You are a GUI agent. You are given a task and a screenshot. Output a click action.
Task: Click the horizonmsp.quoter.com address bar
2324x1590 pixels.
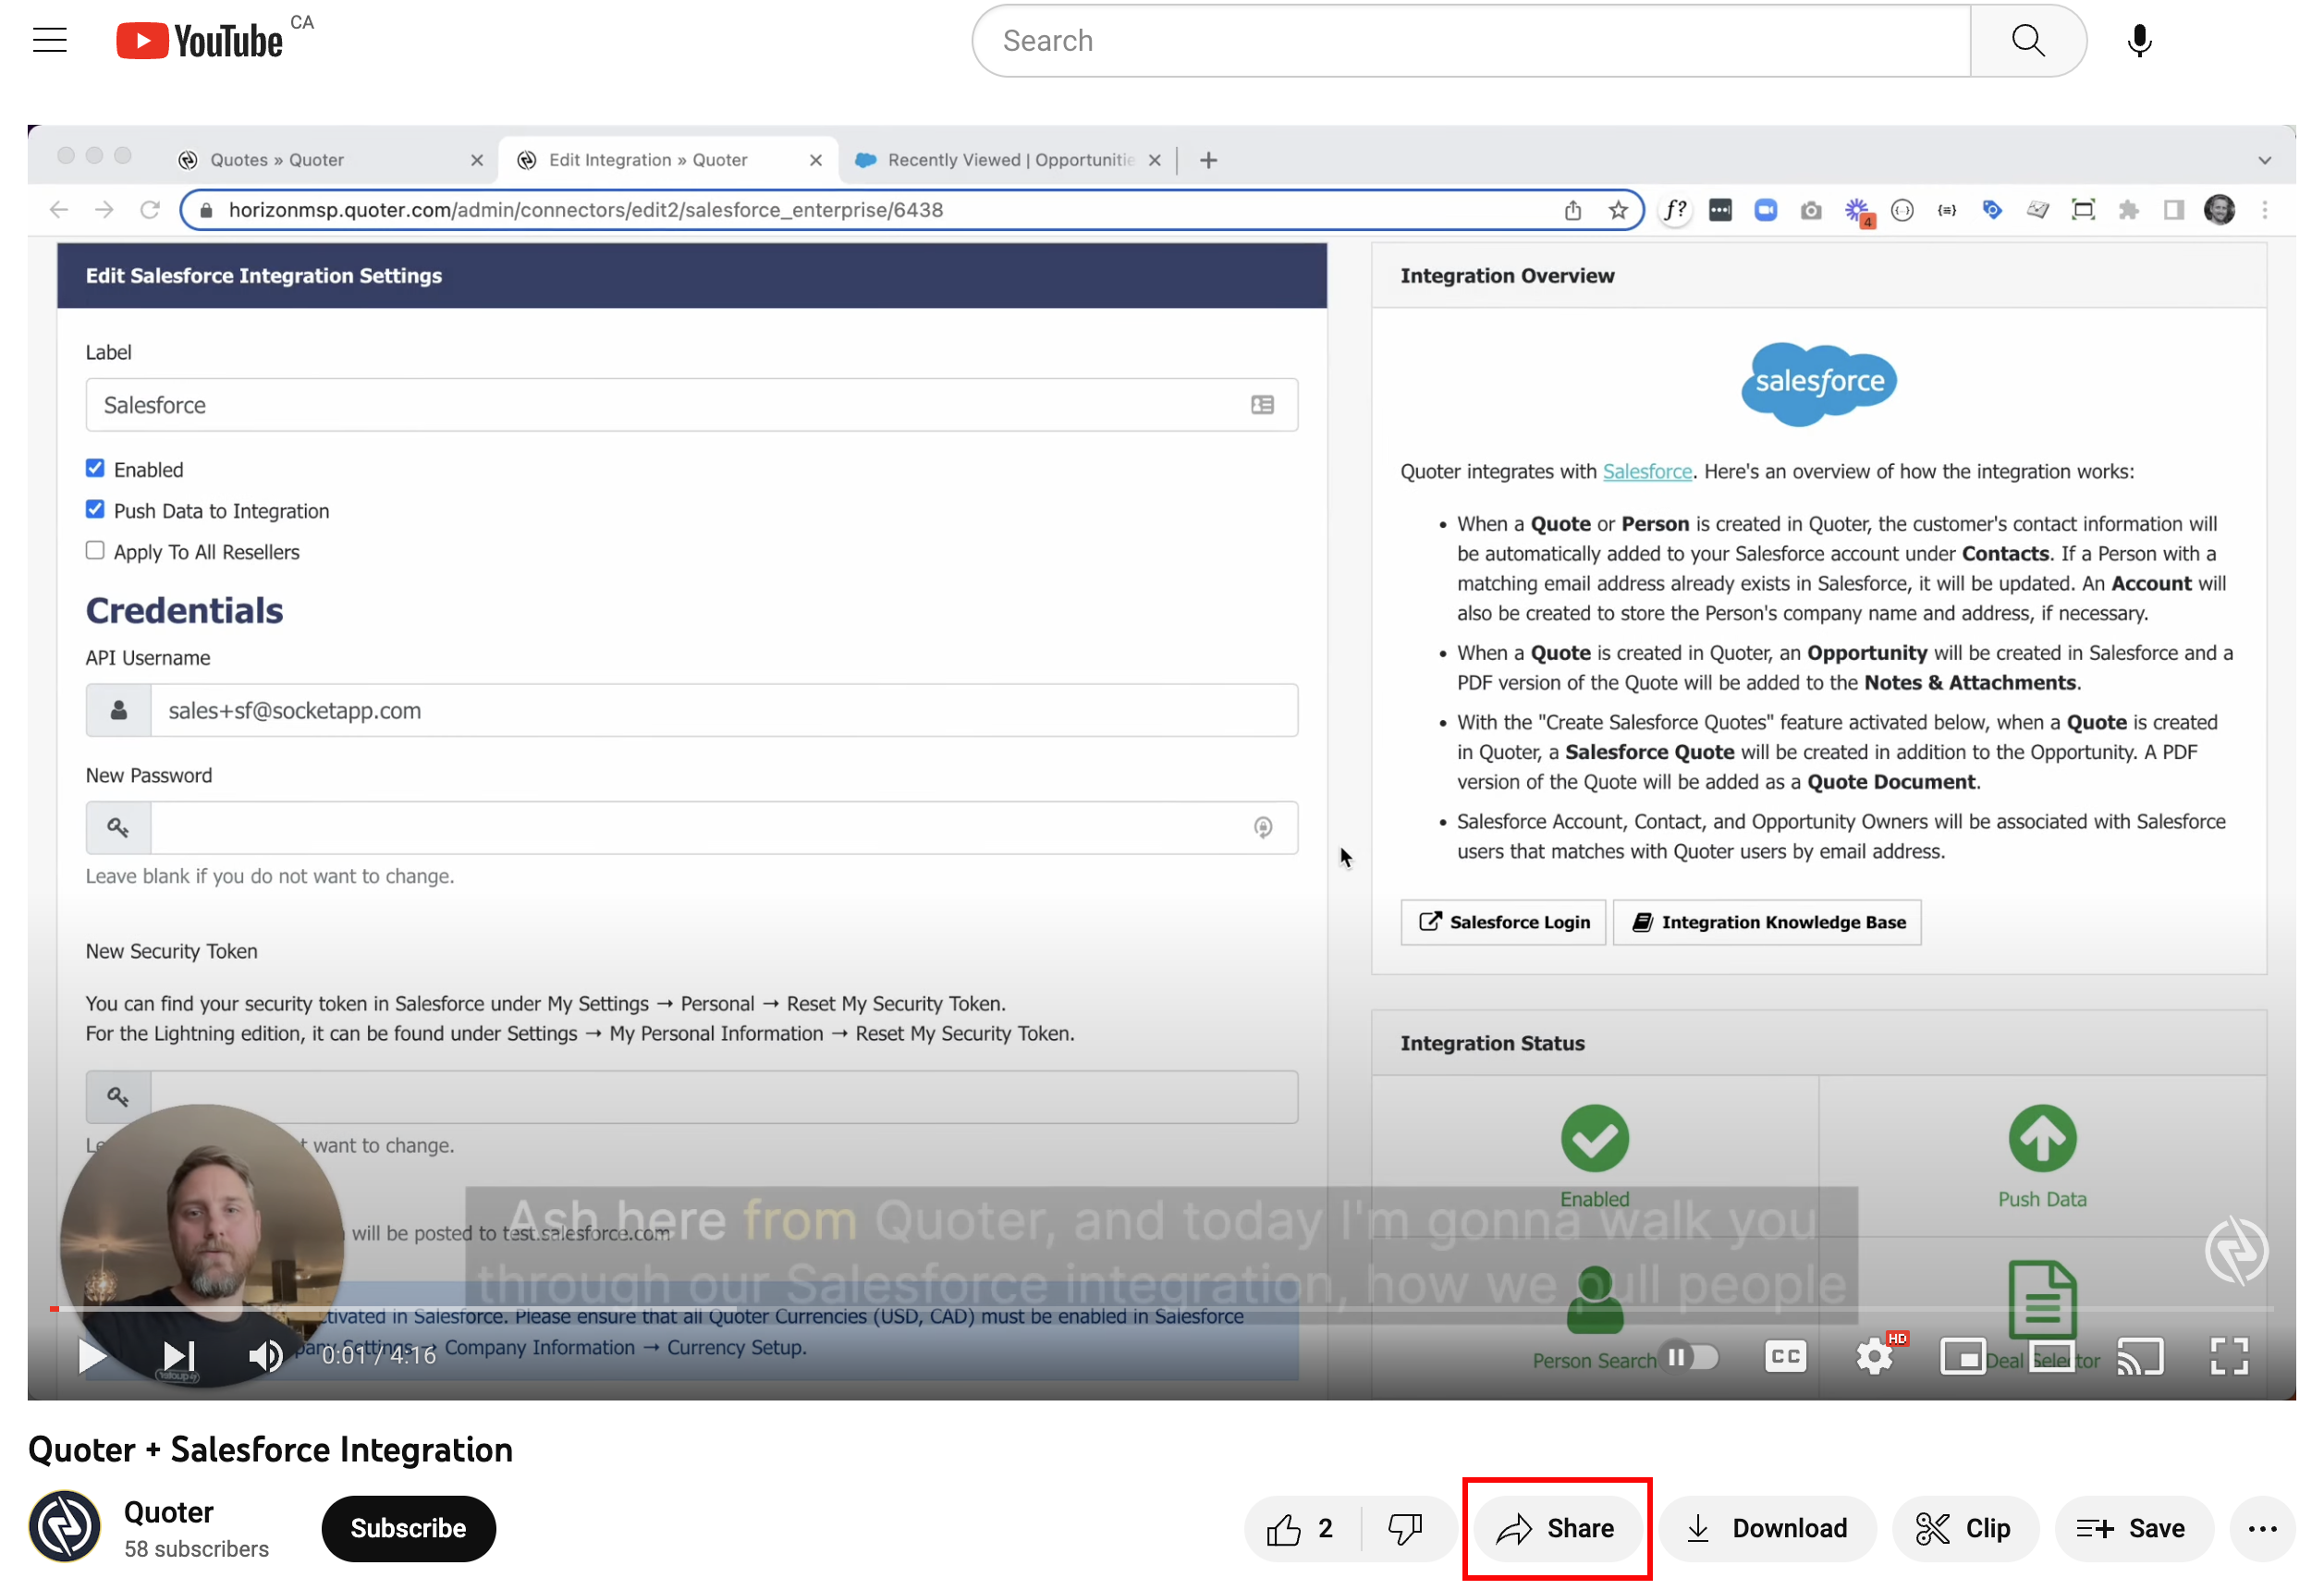click(x=912, y=210)
